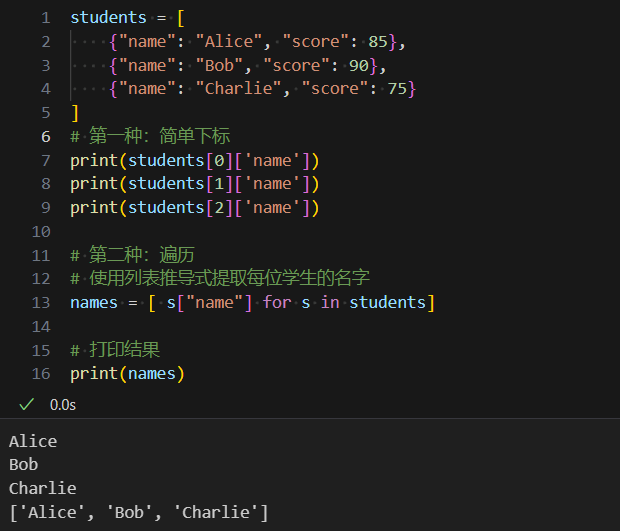Click the for keyword in list comprehension
Viewport: 620px width, 531px height.
pyautogui.click(x=277, y=302)
